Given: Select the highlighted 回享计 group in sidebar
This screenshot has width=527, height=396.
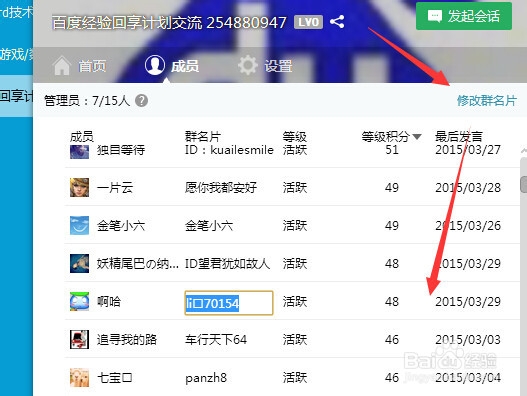Looking at the screenshot, I should tap(16, 96).
